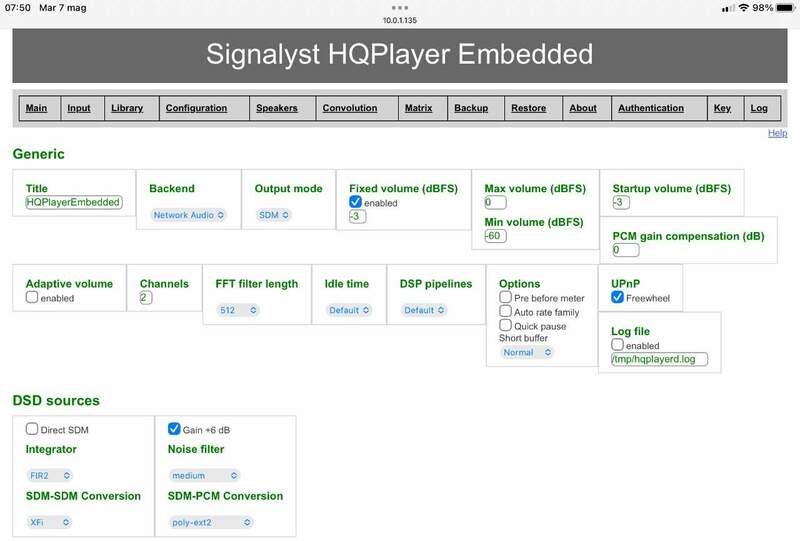
Task: Open the Backend Network Audio dropdown
Action: click(x=188, y=215)
